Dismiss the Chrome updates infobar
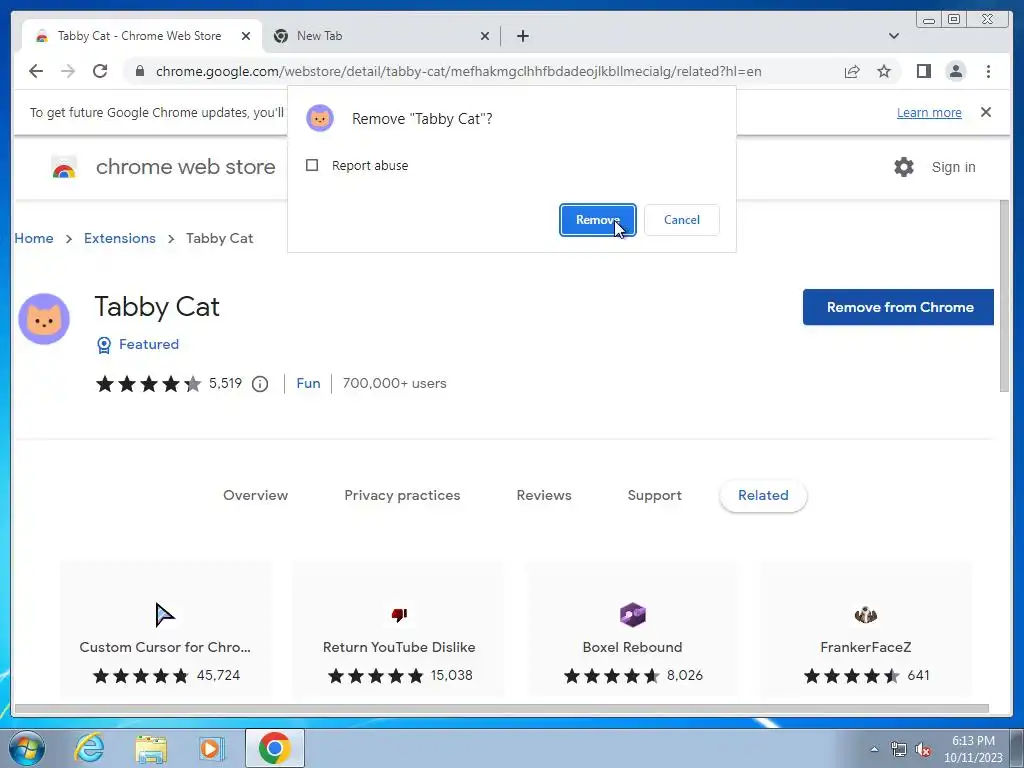The height and width of the screenshot is (768, 1024). pos(985,112)
